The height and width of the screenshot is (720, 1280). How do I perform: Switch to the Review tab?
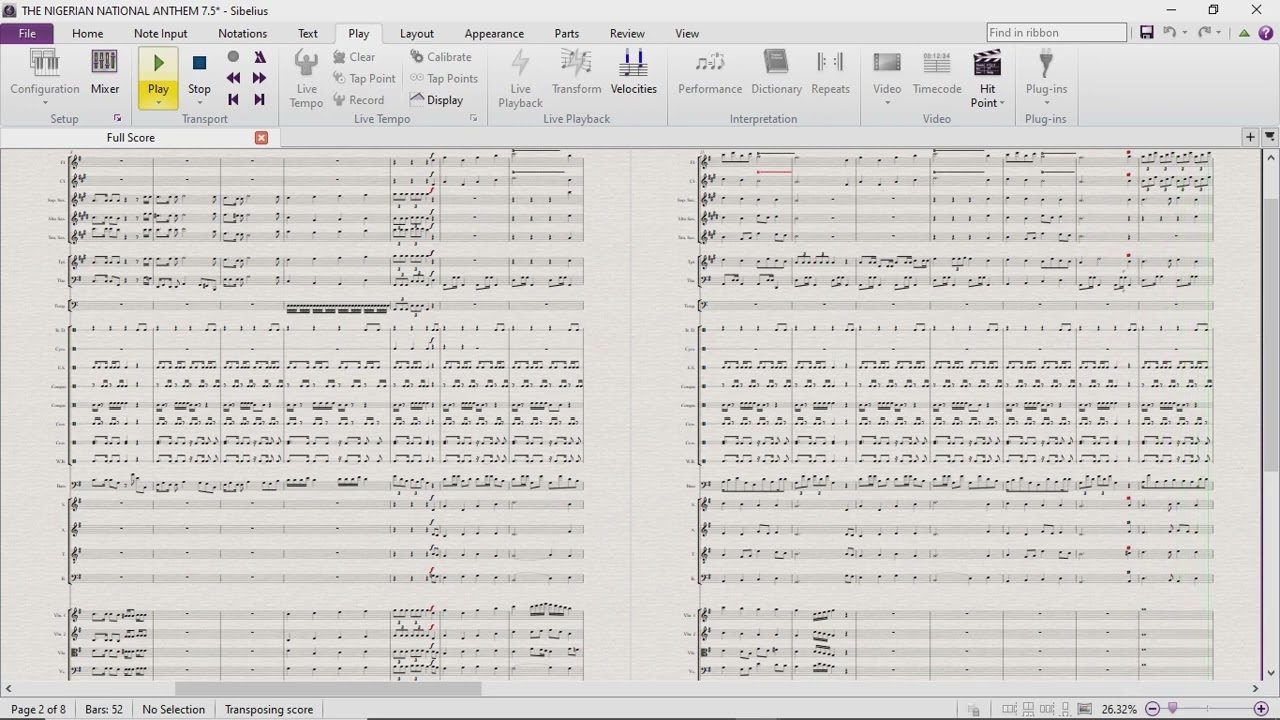click(x=627, y=33)
